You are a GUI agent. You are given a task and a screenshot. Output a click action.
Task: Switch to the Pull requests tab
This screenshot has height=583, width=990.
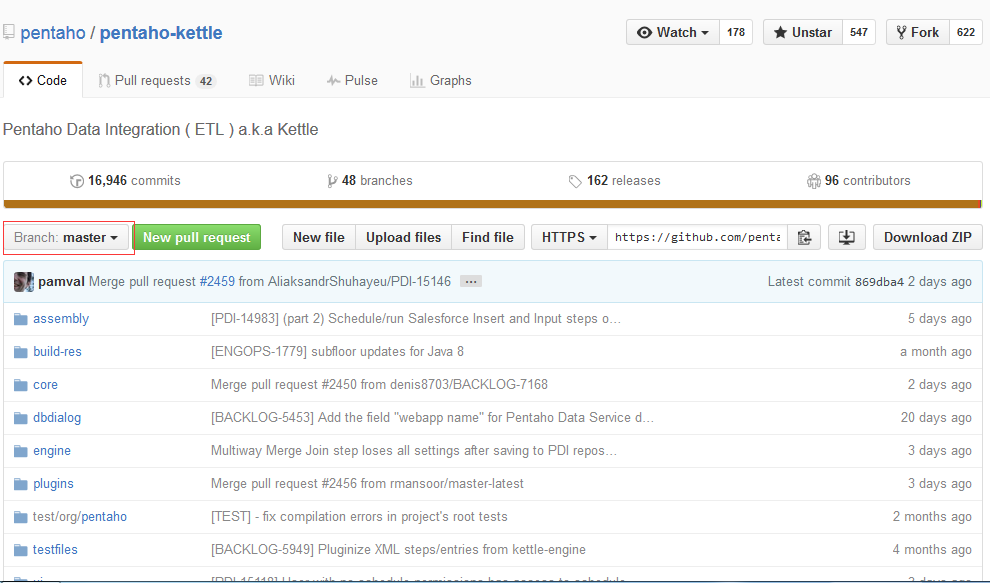point(157,81)
